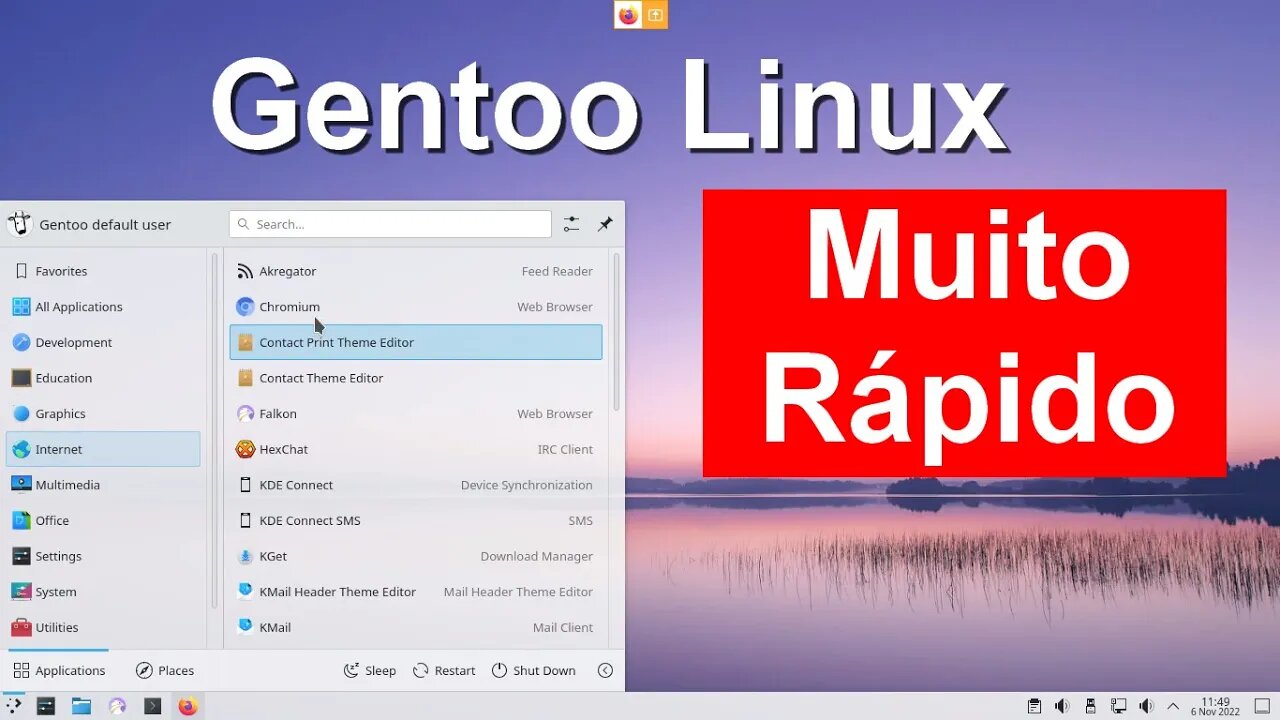The image size is (1280, 720).
Task: Expand more power options arrow
Action: tap(605, 671)
